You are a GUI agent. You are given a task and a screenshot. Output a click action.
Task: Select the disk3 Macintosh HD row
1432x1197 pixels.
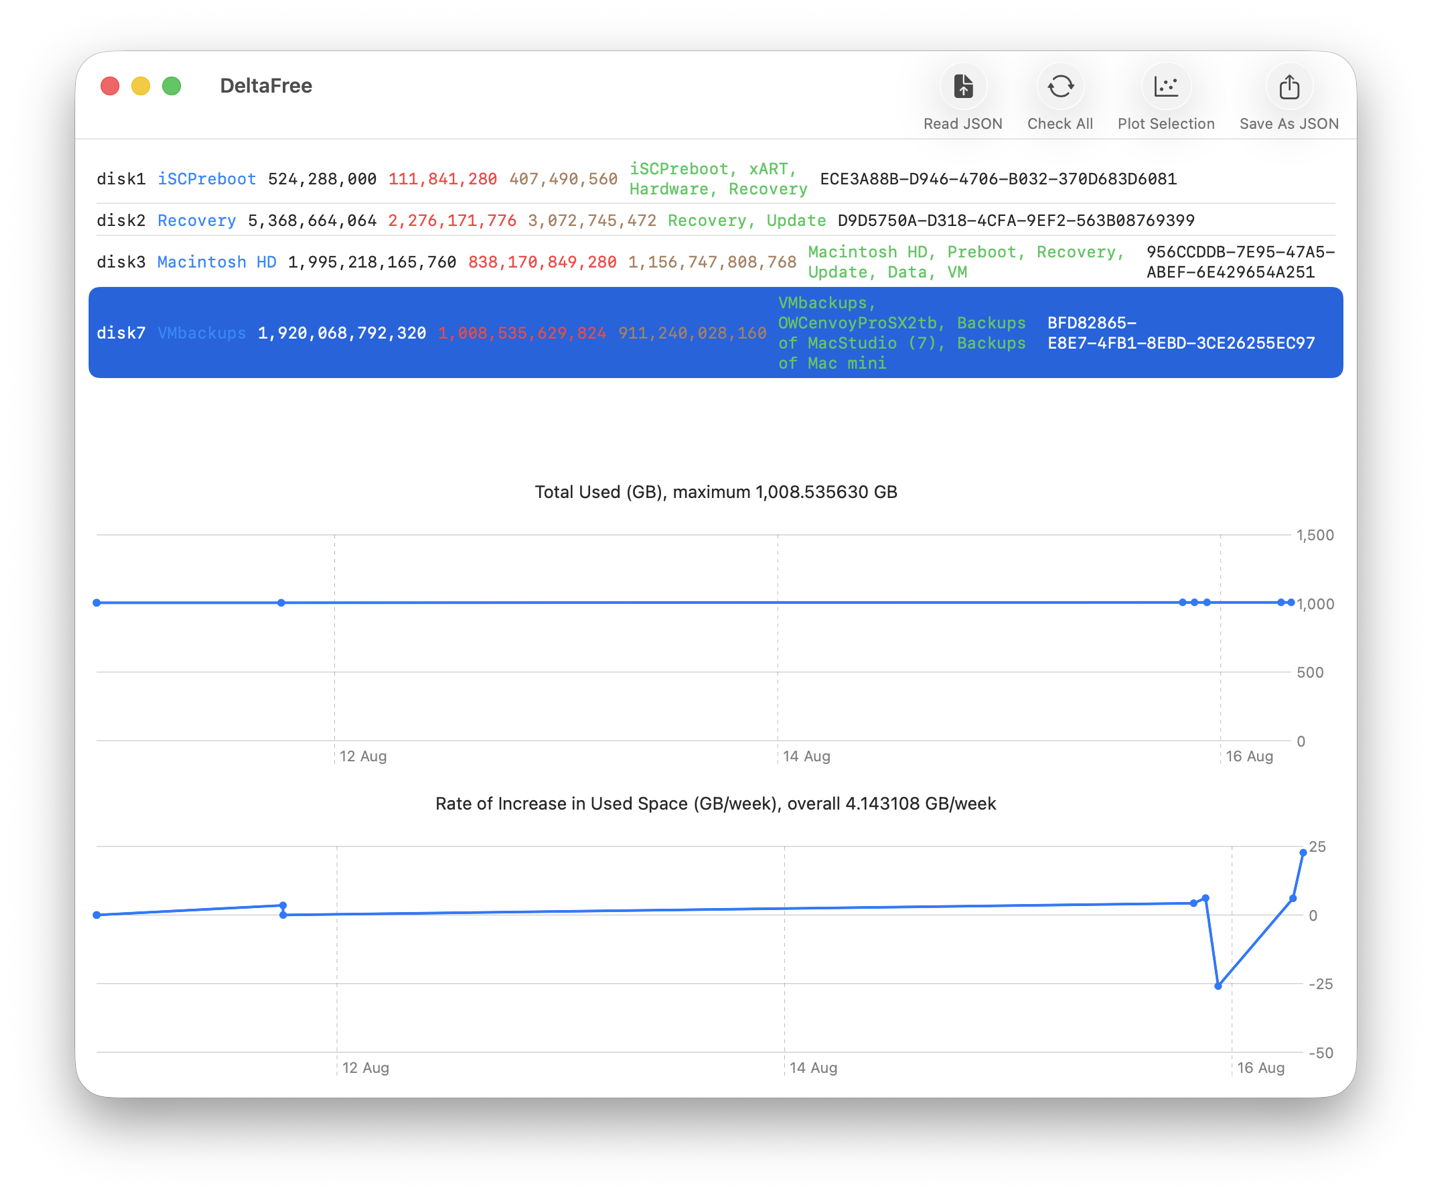pos(716,262)
